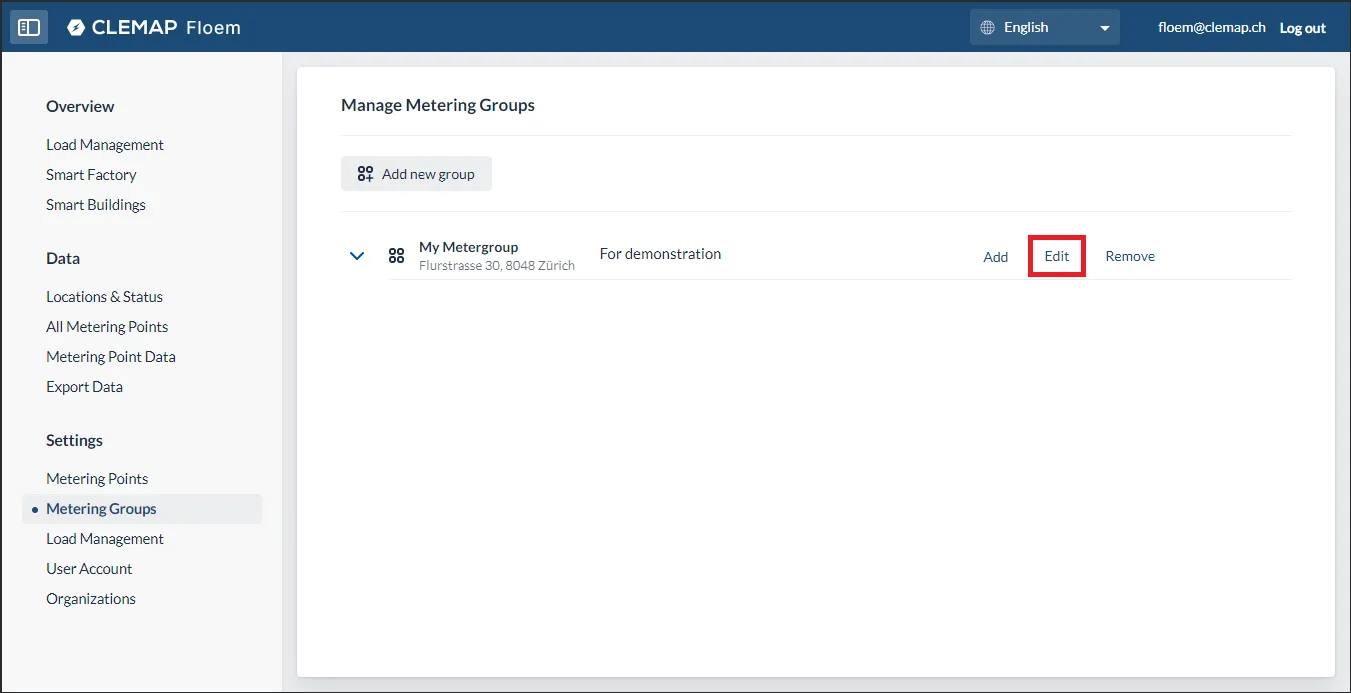Screen dimensions: 1351x693
Task: Click the For demonstration description
Action: [660, 254]
